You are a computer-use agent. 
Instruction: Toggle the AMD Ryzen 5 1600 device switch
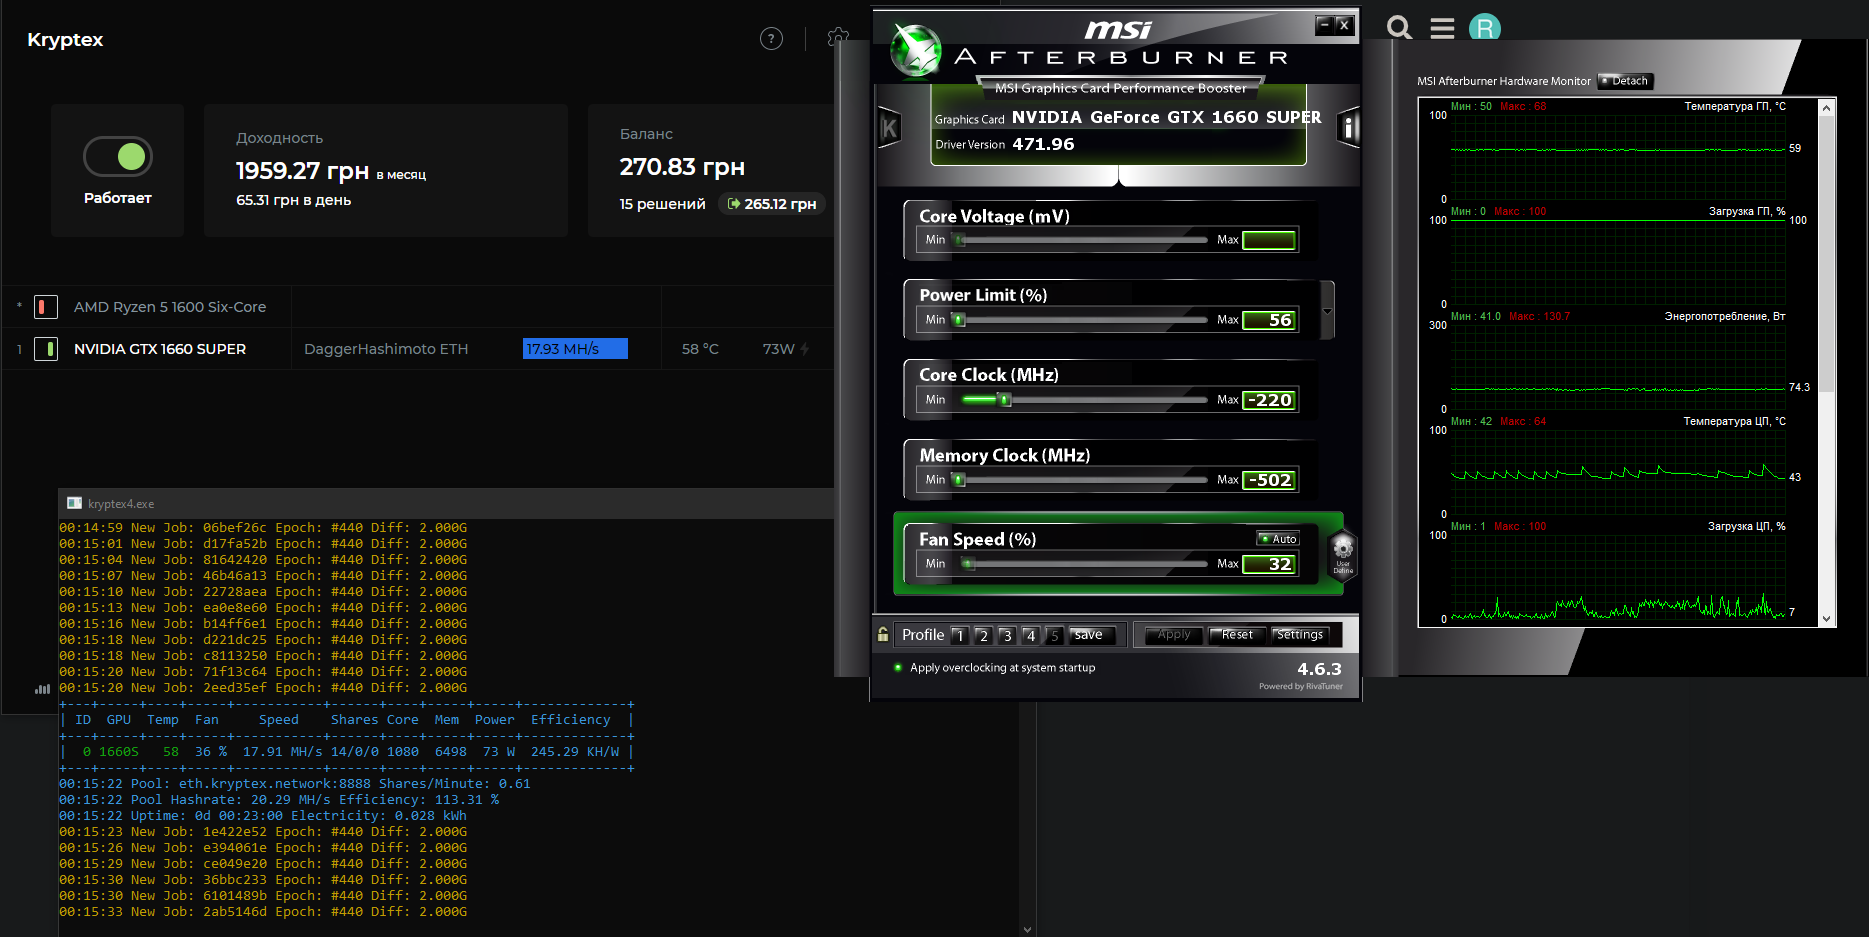(x=46, y=307)
